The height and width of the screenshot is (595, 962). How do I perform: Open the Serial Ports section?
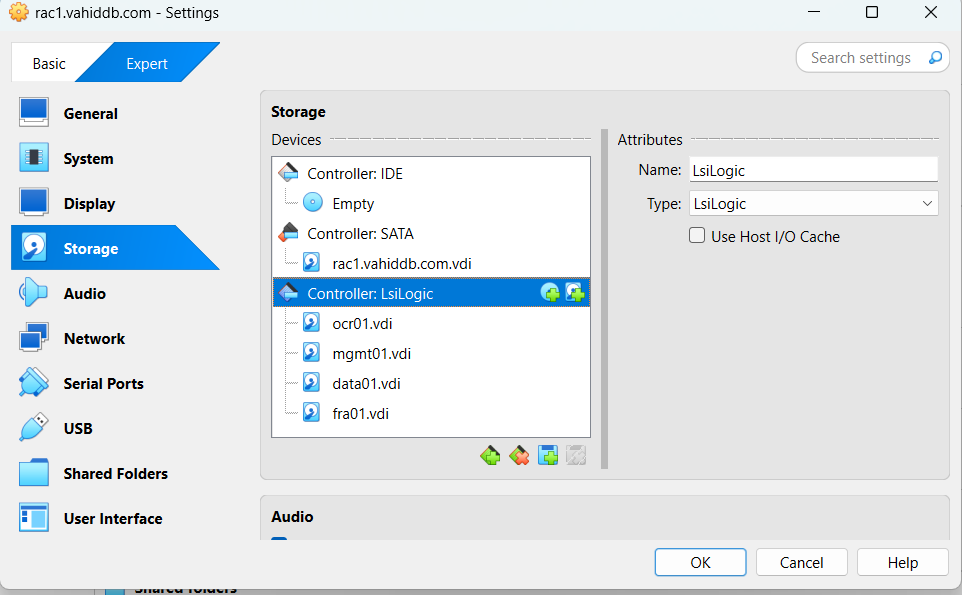(x=103, y=384)
